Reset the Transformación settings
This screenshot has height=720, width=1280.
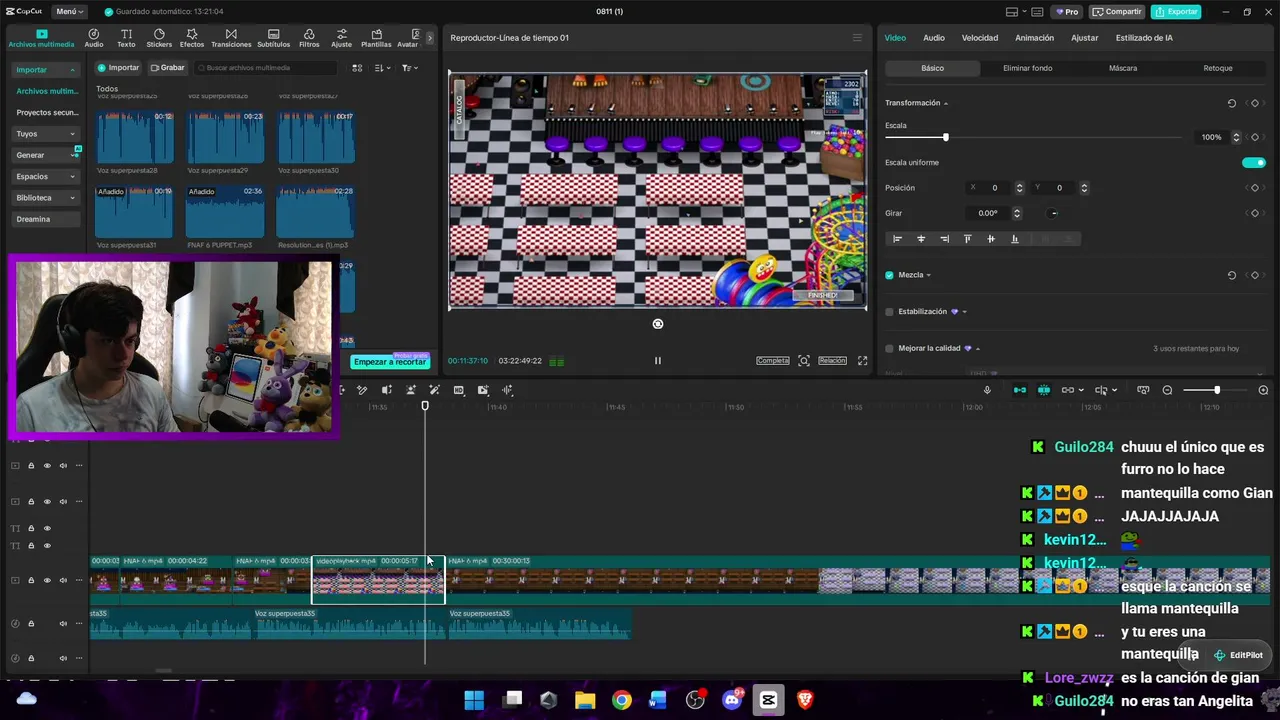pos(1232,103)
